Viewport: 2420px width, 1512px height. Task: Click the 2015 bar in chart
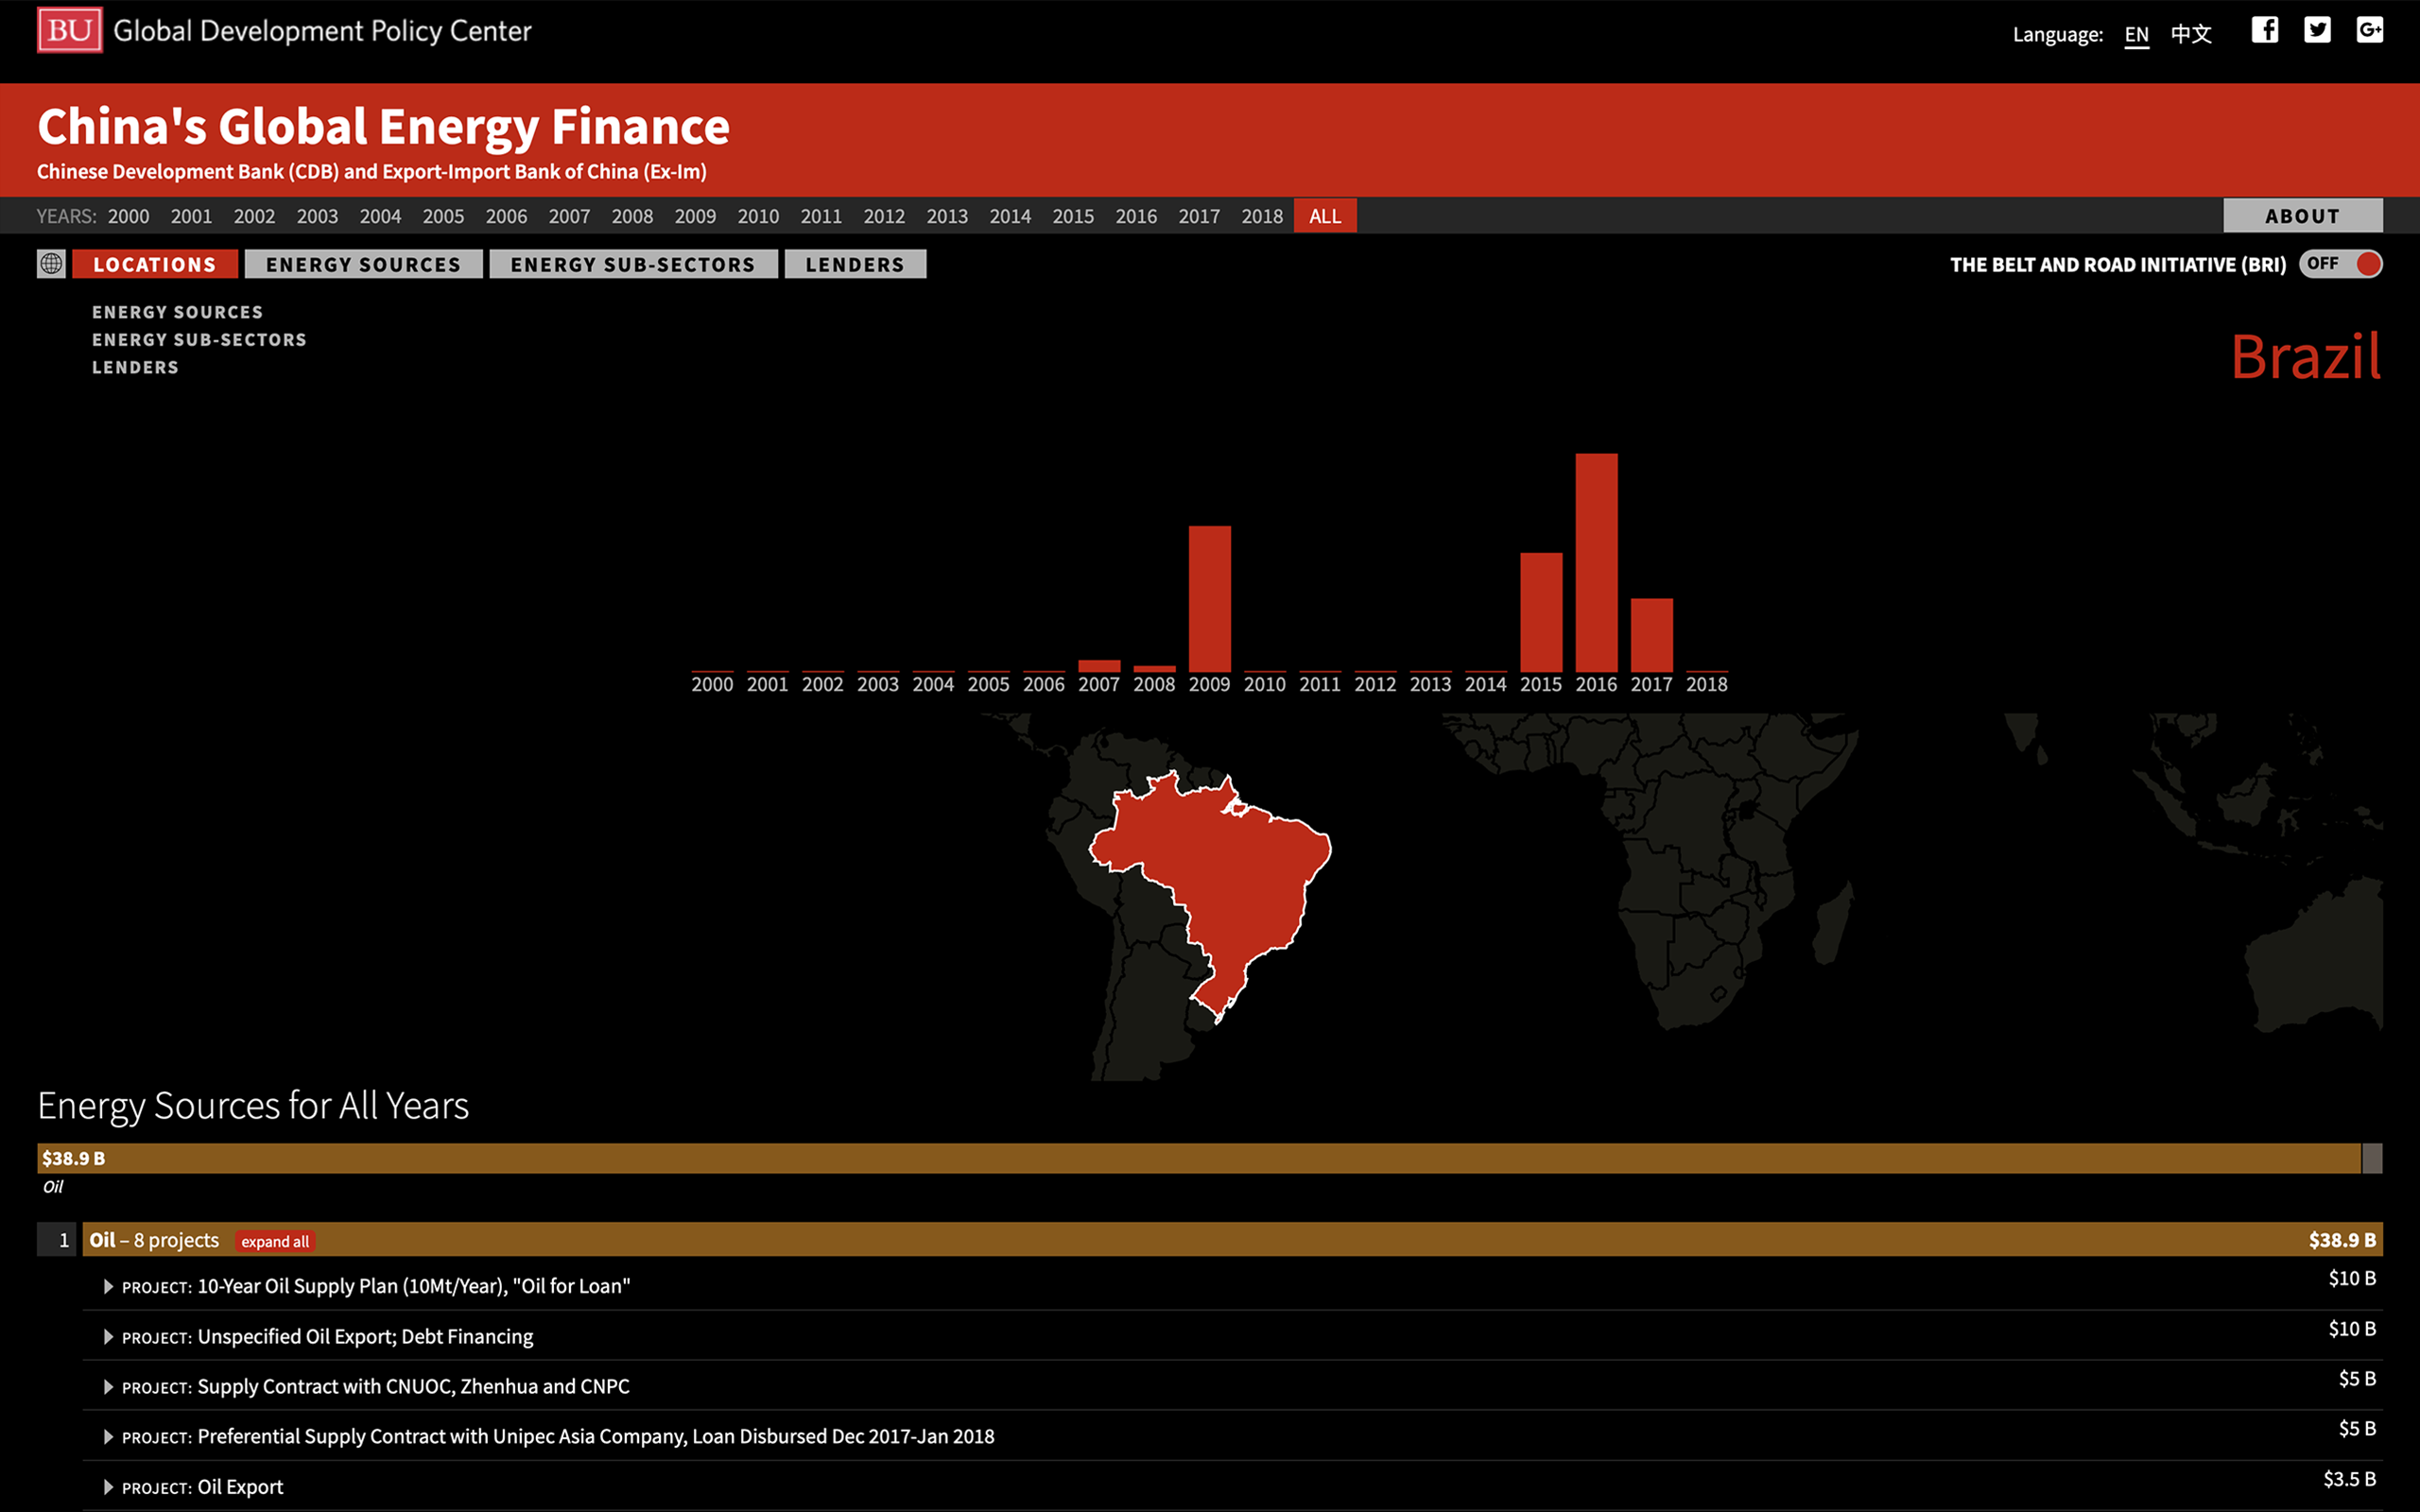(x=1541, y=612)
